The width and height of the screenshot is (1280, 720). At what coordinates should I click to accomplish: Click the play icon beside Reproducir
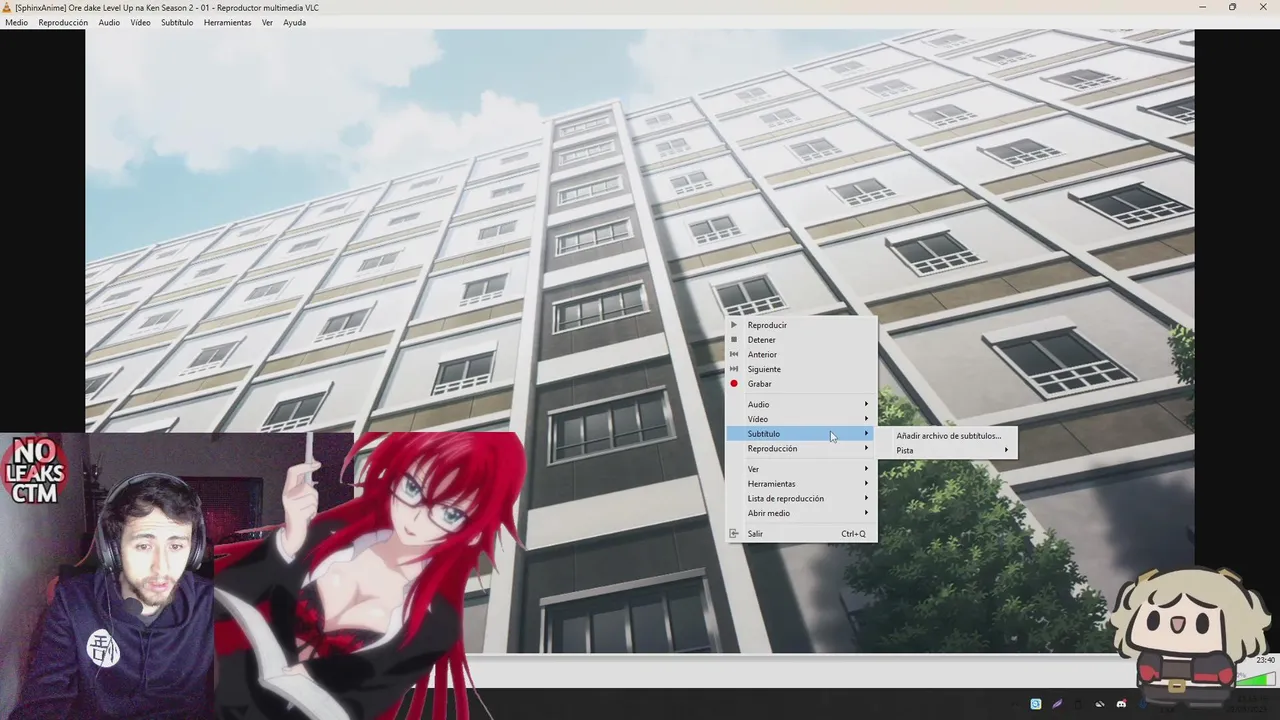733,325
